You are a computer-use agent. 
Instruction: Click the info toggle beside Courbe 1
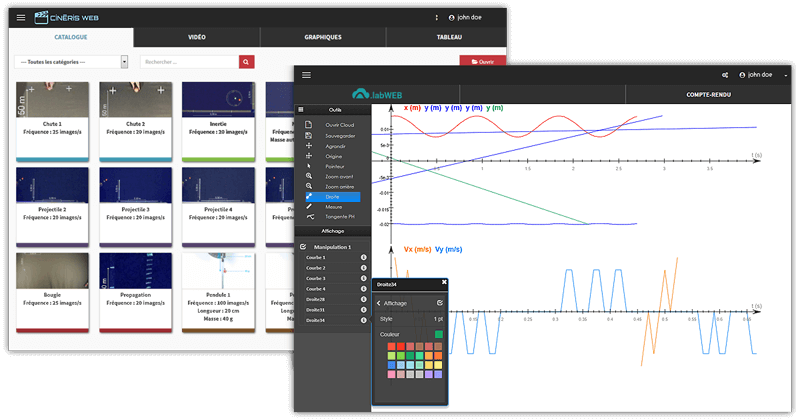click(363, 257)
